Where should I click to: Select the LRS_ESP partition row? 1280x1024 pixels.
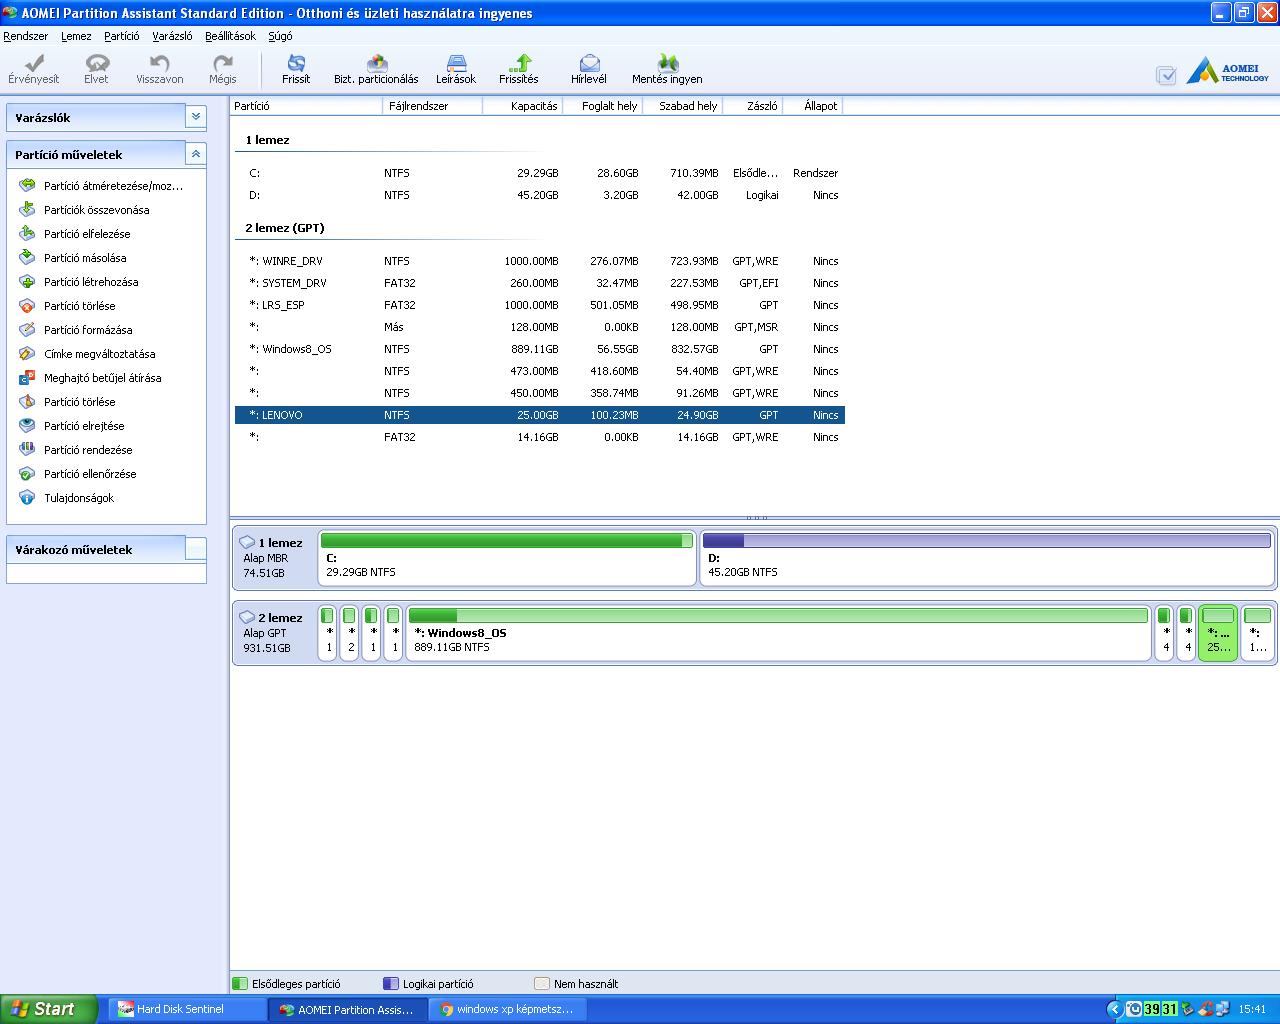[540, 305]
